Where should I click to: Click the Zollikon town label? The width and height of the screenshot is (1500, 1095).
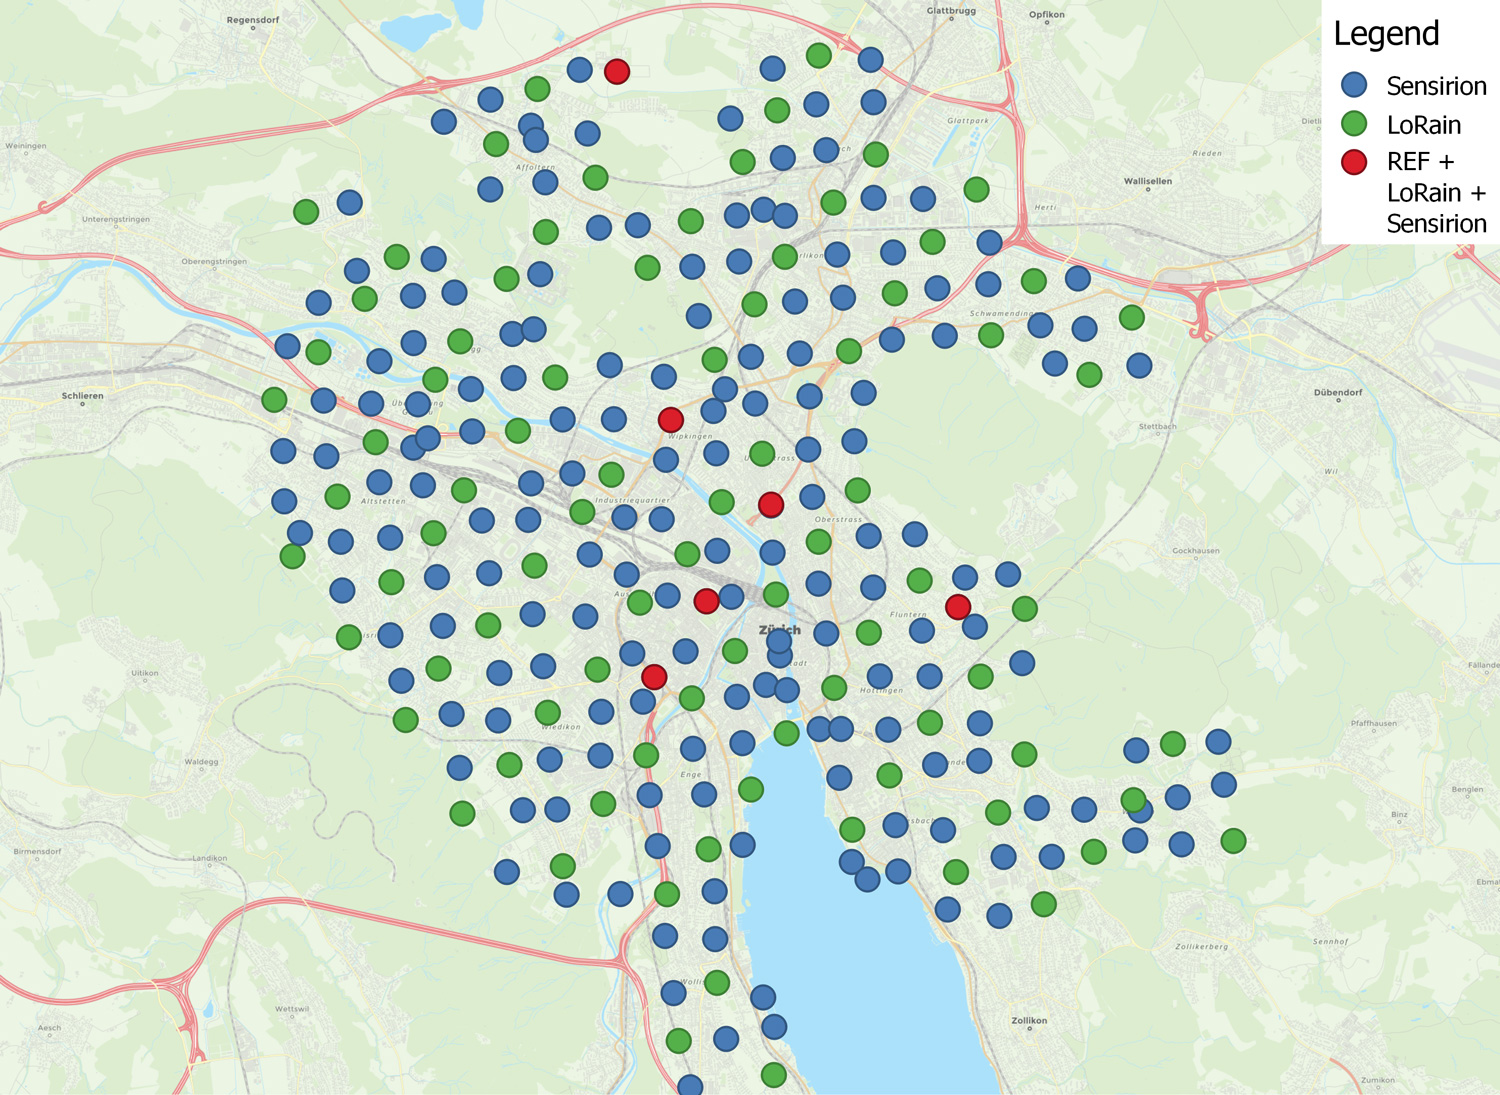pyautogui.click(x=1029, y=1020)
